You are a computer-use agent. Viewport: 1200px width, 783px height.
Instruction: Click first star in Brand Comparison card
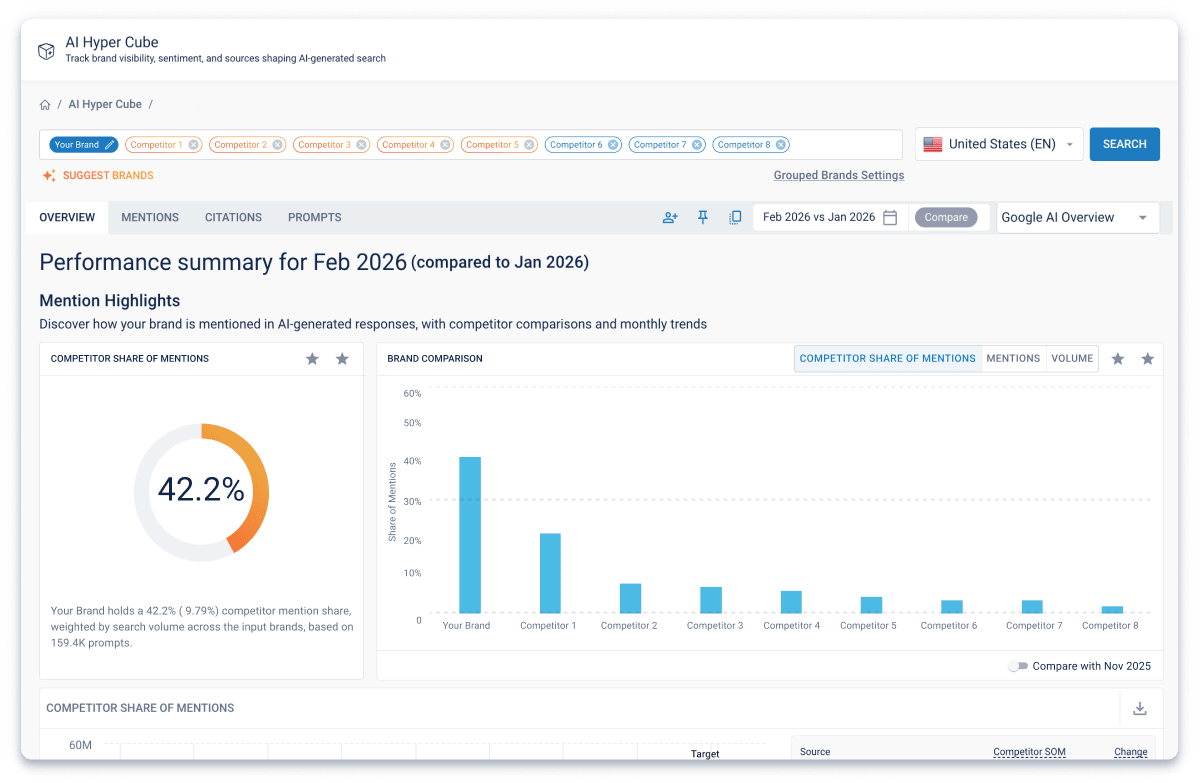click(1118, 359)
